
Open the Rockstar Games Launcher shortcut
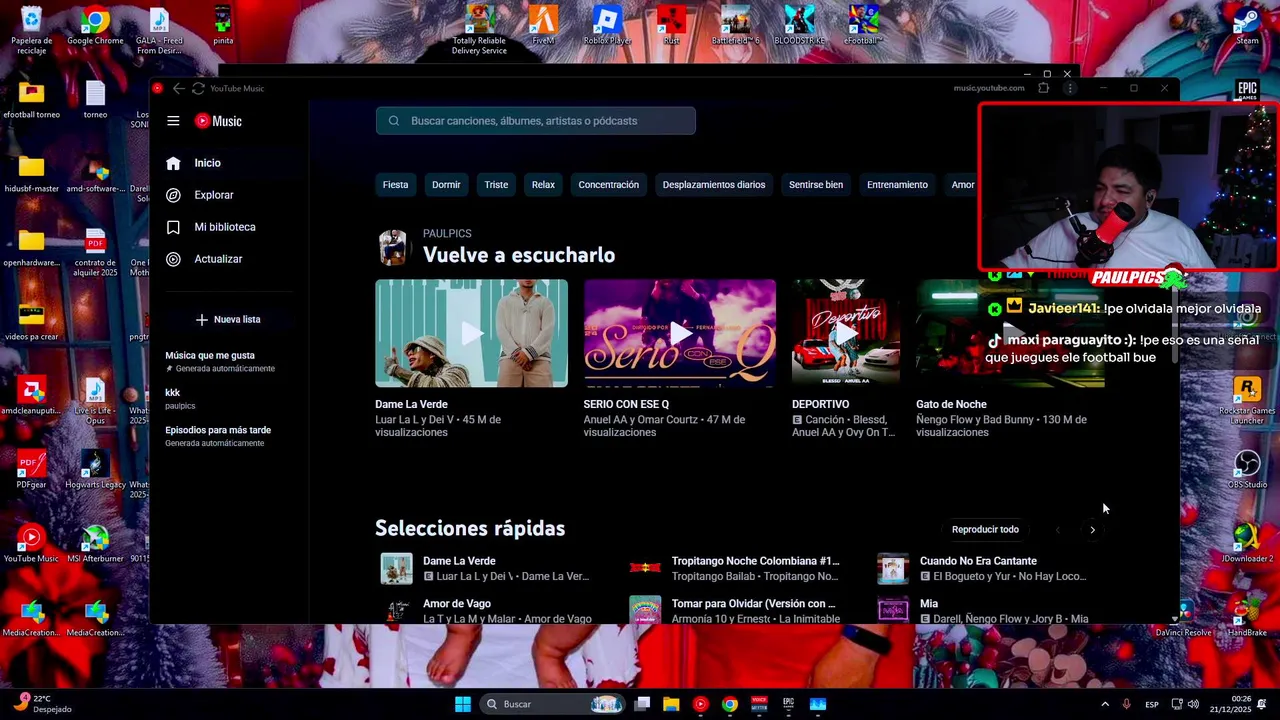(1247, 401)
